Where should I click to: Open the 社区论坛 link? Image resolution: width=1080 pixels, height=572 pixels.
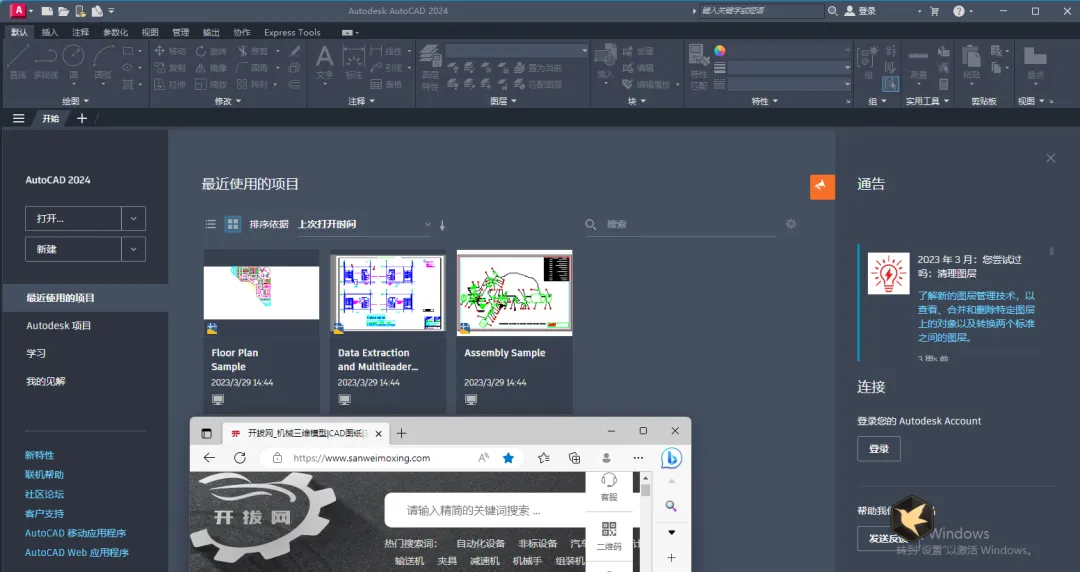(x=44, y=493)
